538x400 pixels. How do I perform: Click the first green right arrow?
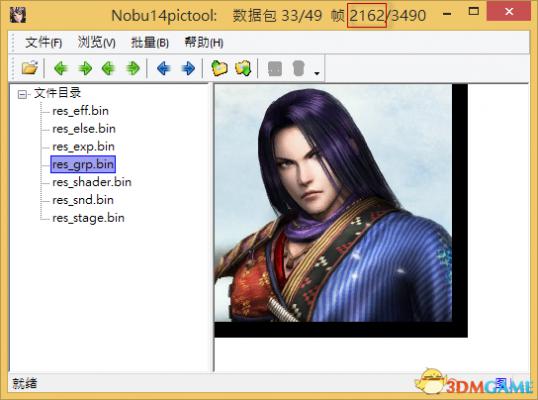(x=85, y=68)
